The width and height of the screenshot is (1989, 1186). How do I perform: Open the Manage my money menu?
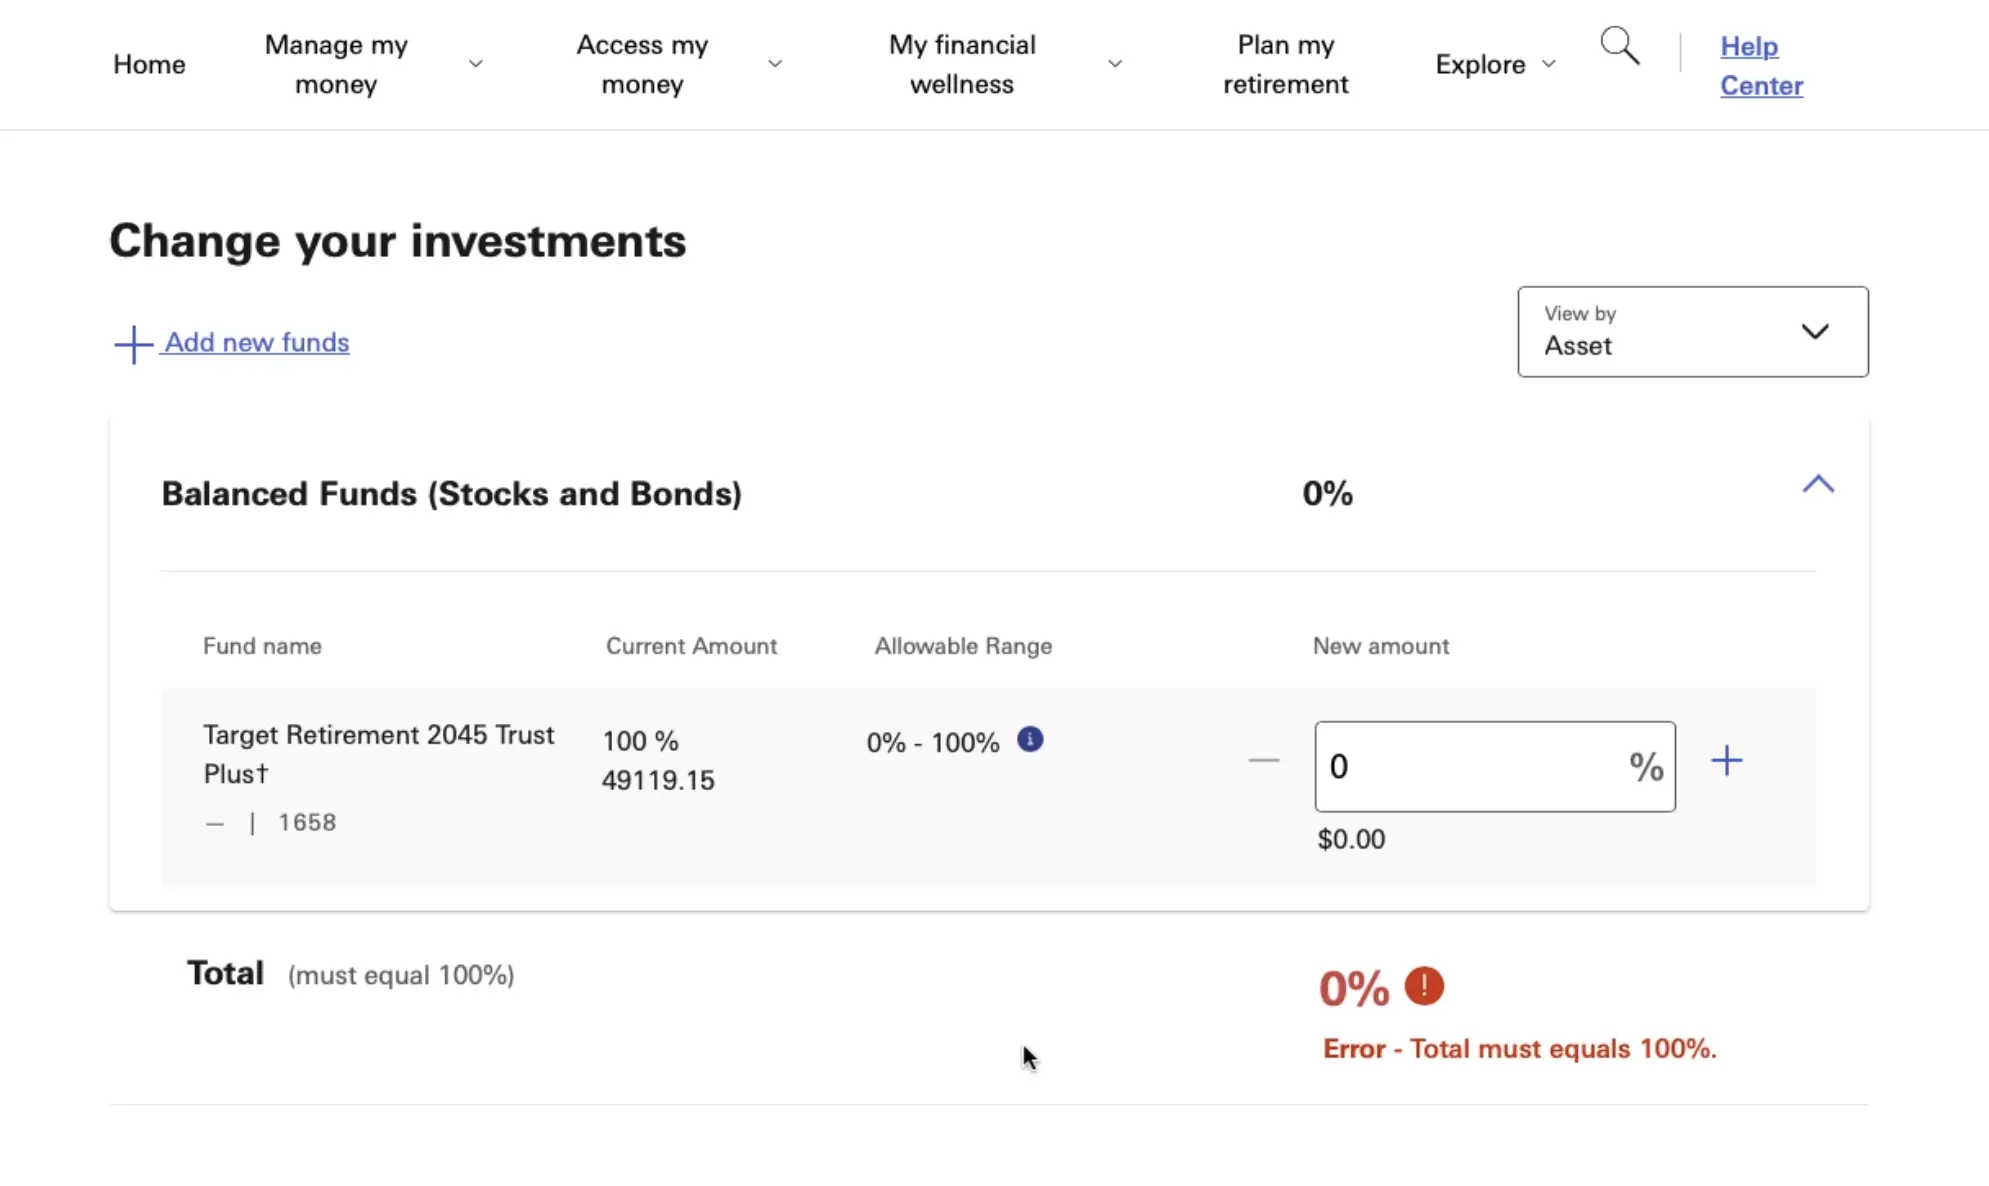pos(336,64)
